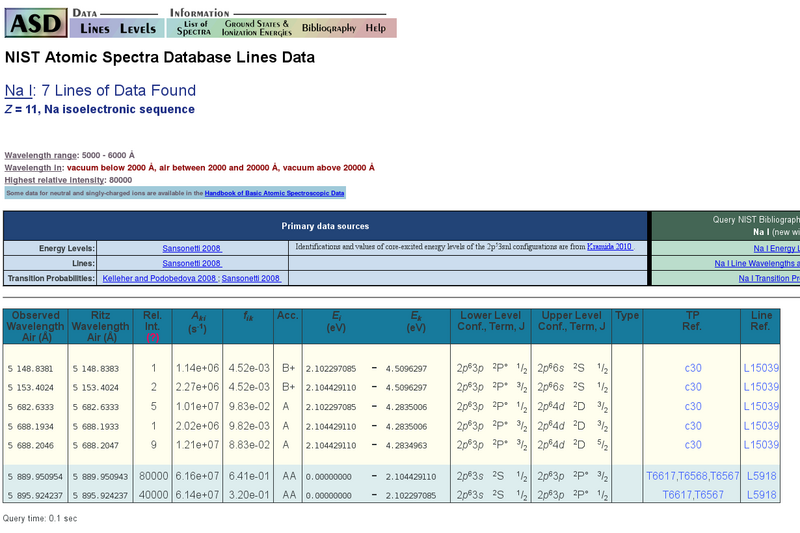Open Sansonetti 2008 Lines source

click(x=192, y=263)
